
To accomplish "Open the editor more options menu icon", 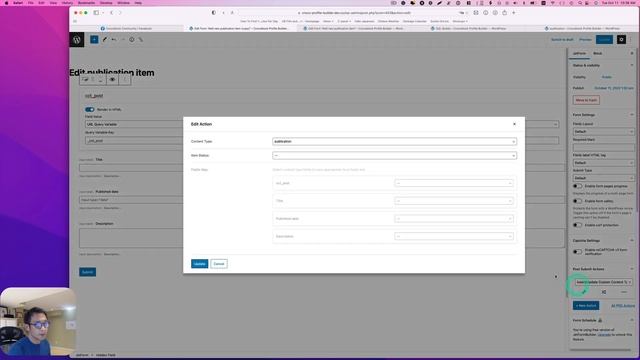I will click(x=631, y=40).
